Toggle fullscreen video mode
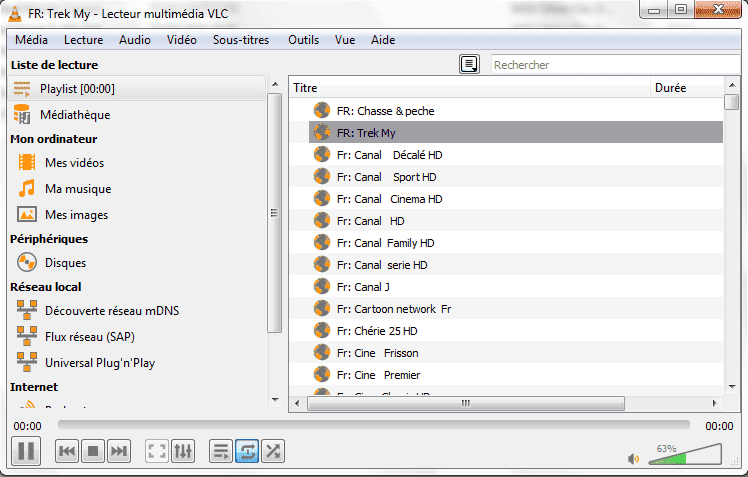The width and height of the screenshot is (748, 477). pyautogui.click(x=157, y=451)
